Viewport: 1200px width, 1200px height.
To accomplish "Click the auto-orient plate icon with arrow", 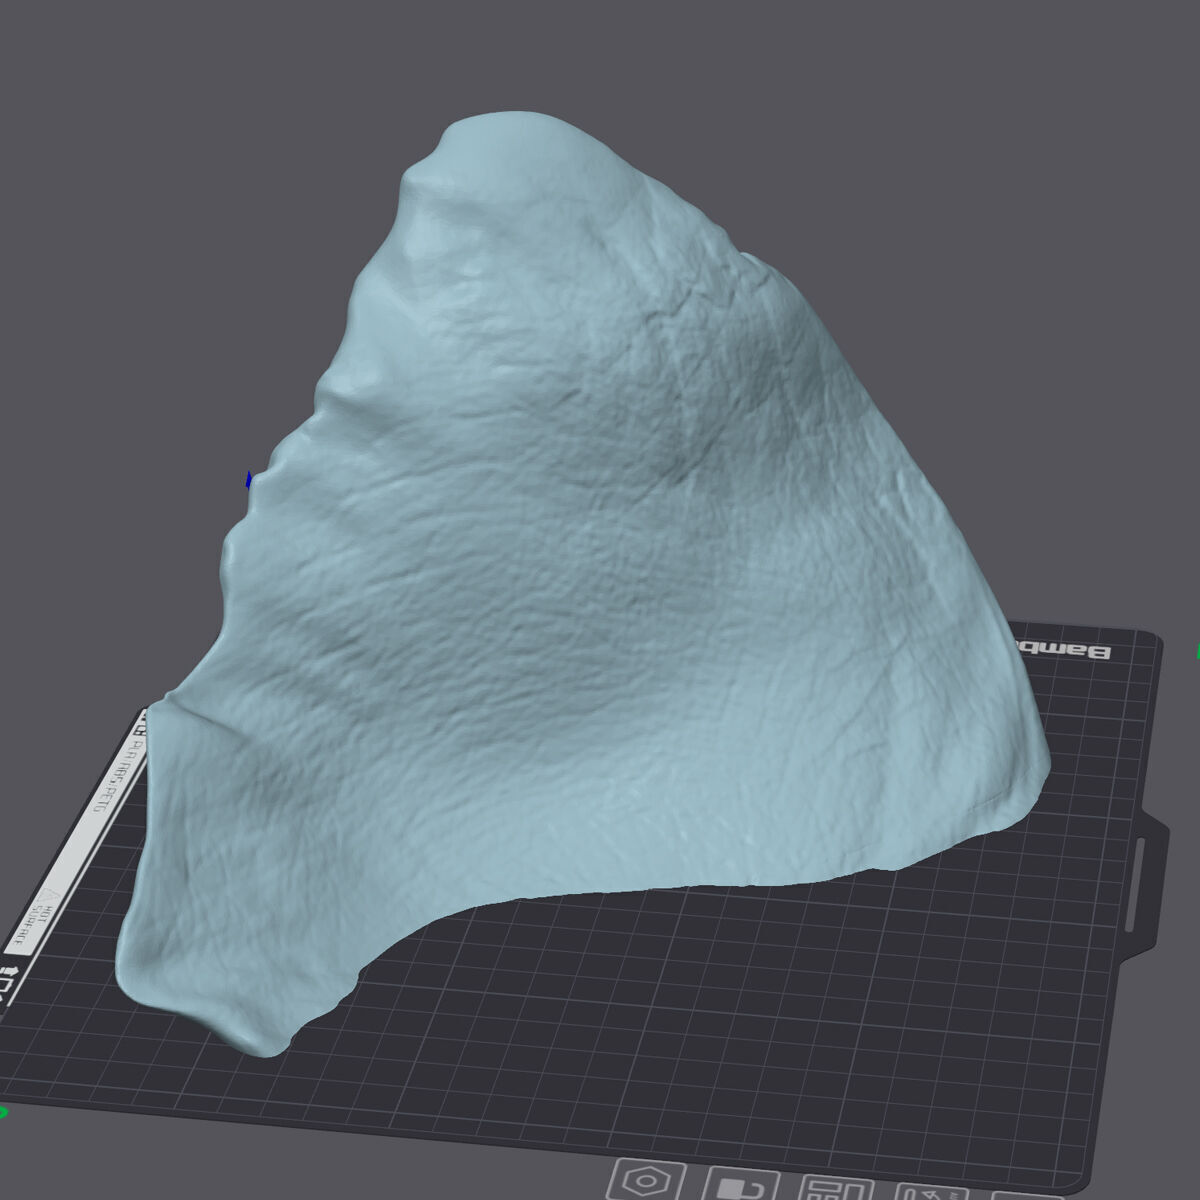I will coord(930,1191).
